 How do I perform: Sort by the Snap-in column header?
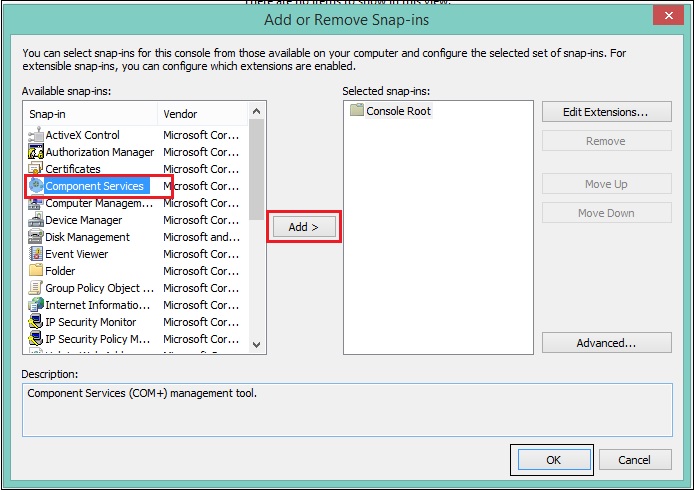click(91, 114)
